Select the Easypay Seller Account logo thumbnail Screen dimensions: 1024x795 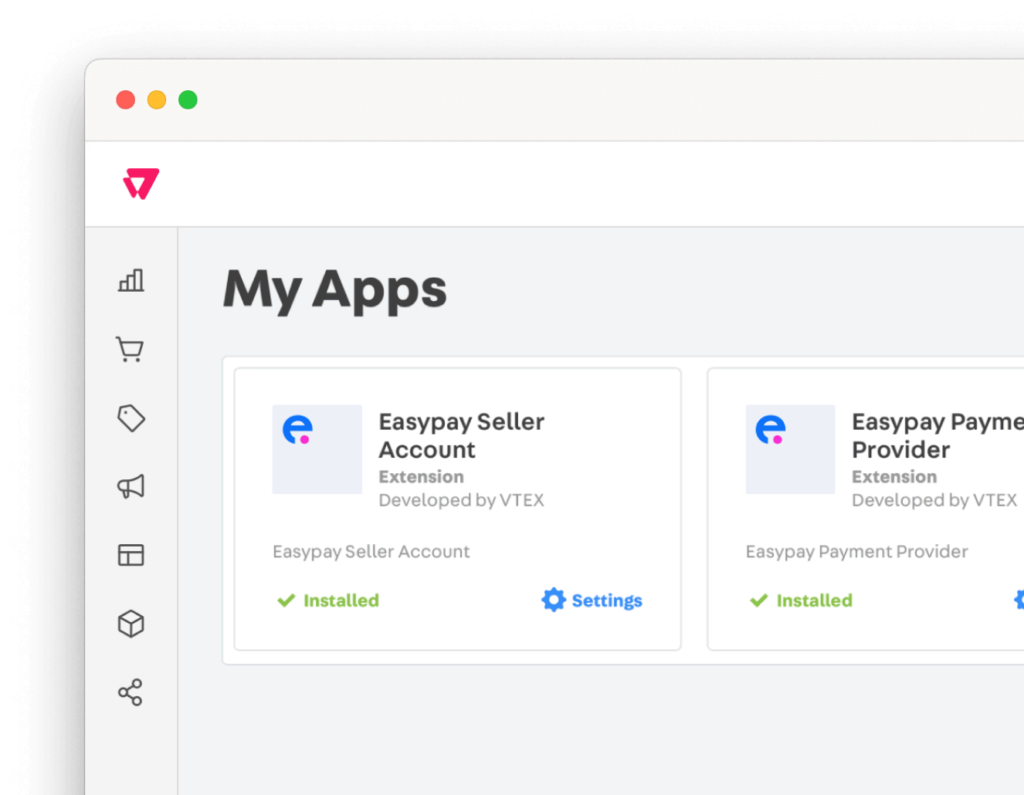click(317, 449)
